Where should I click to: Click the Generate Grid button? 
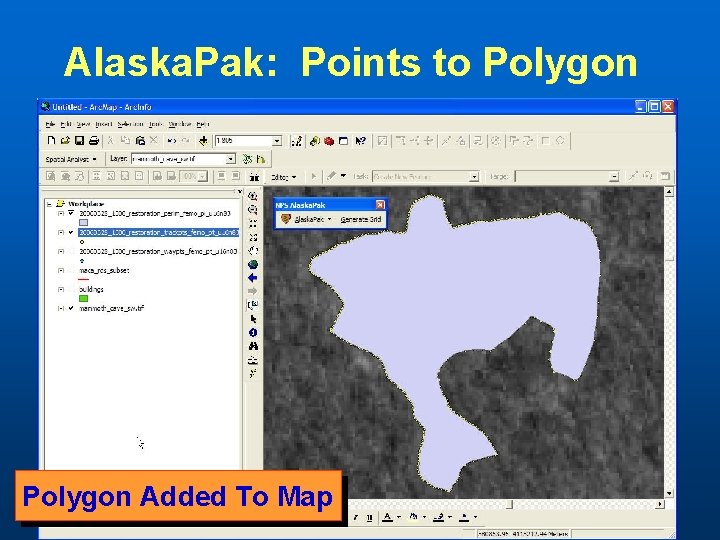tap(361, 219)
